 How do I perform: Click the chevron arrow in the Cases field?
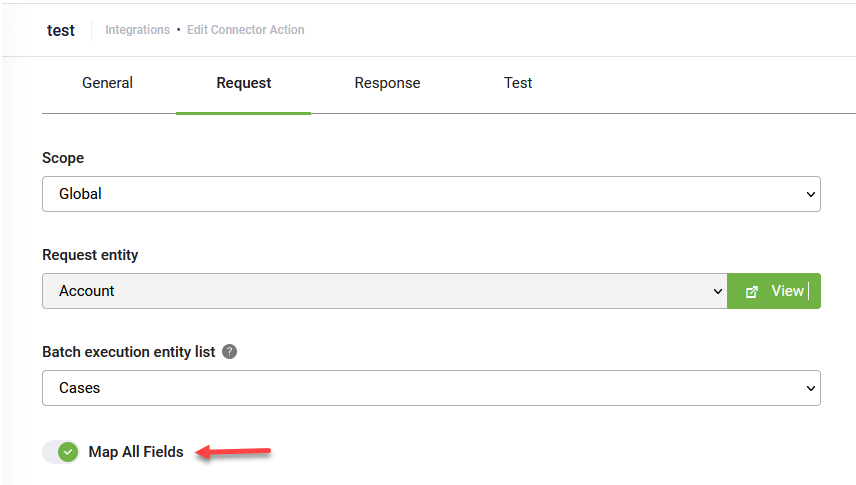[x=810, y=388]
